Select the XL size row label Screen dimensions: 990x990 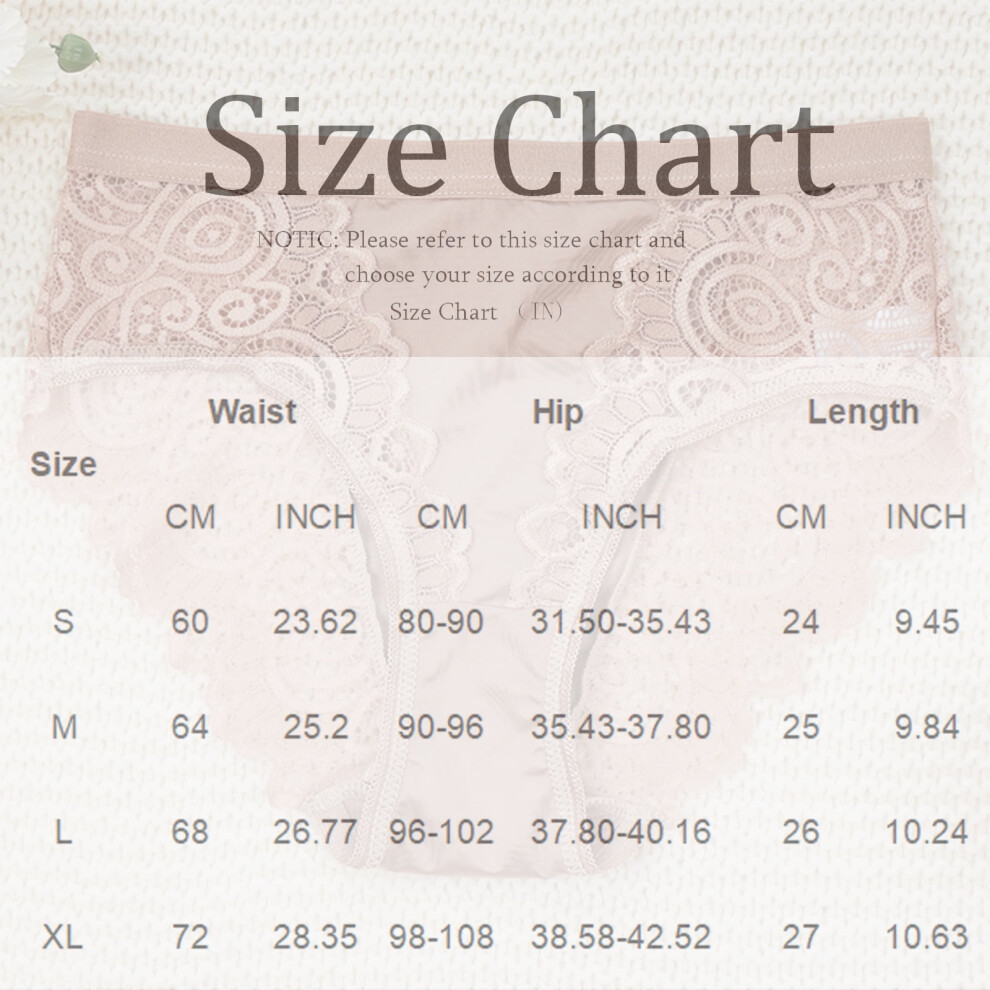(63, 937)
